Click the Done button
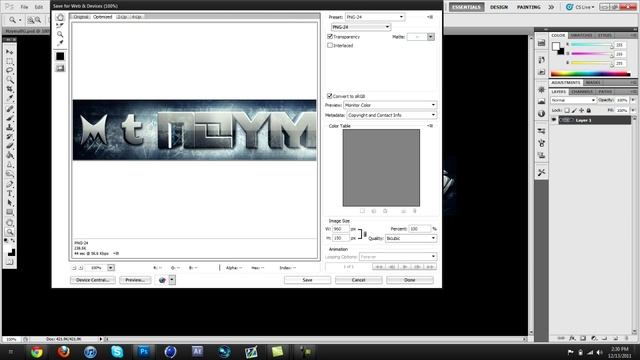640x360 pixels. pyautogui.click(x=409, y=280)
